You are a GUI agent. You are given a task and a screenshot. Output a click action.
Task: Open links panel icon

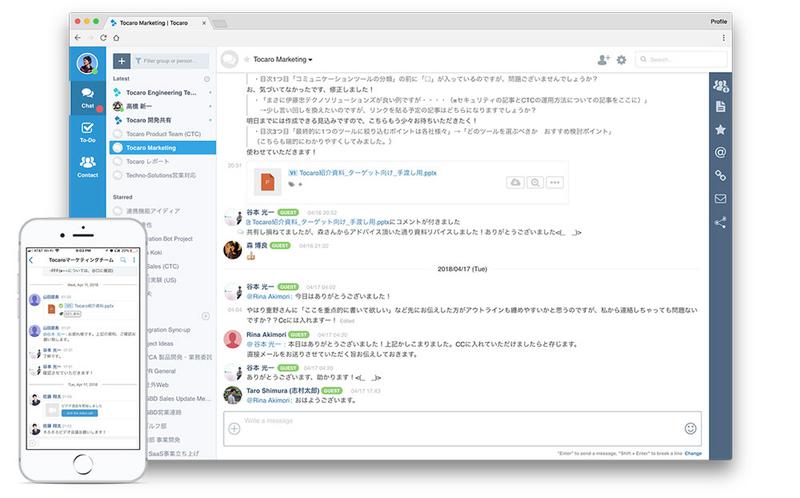pyautogui.click(x=720, y=176)
